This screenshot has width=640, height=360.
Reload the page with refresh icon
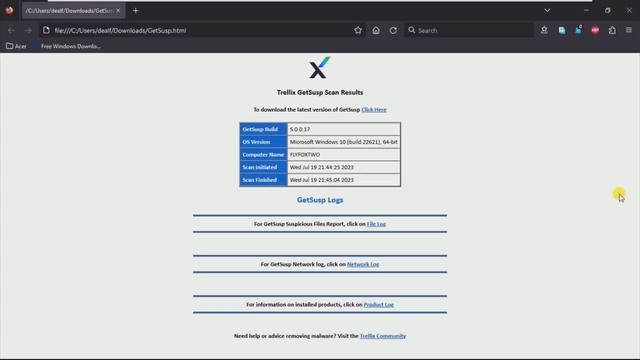tap(393, 30)
